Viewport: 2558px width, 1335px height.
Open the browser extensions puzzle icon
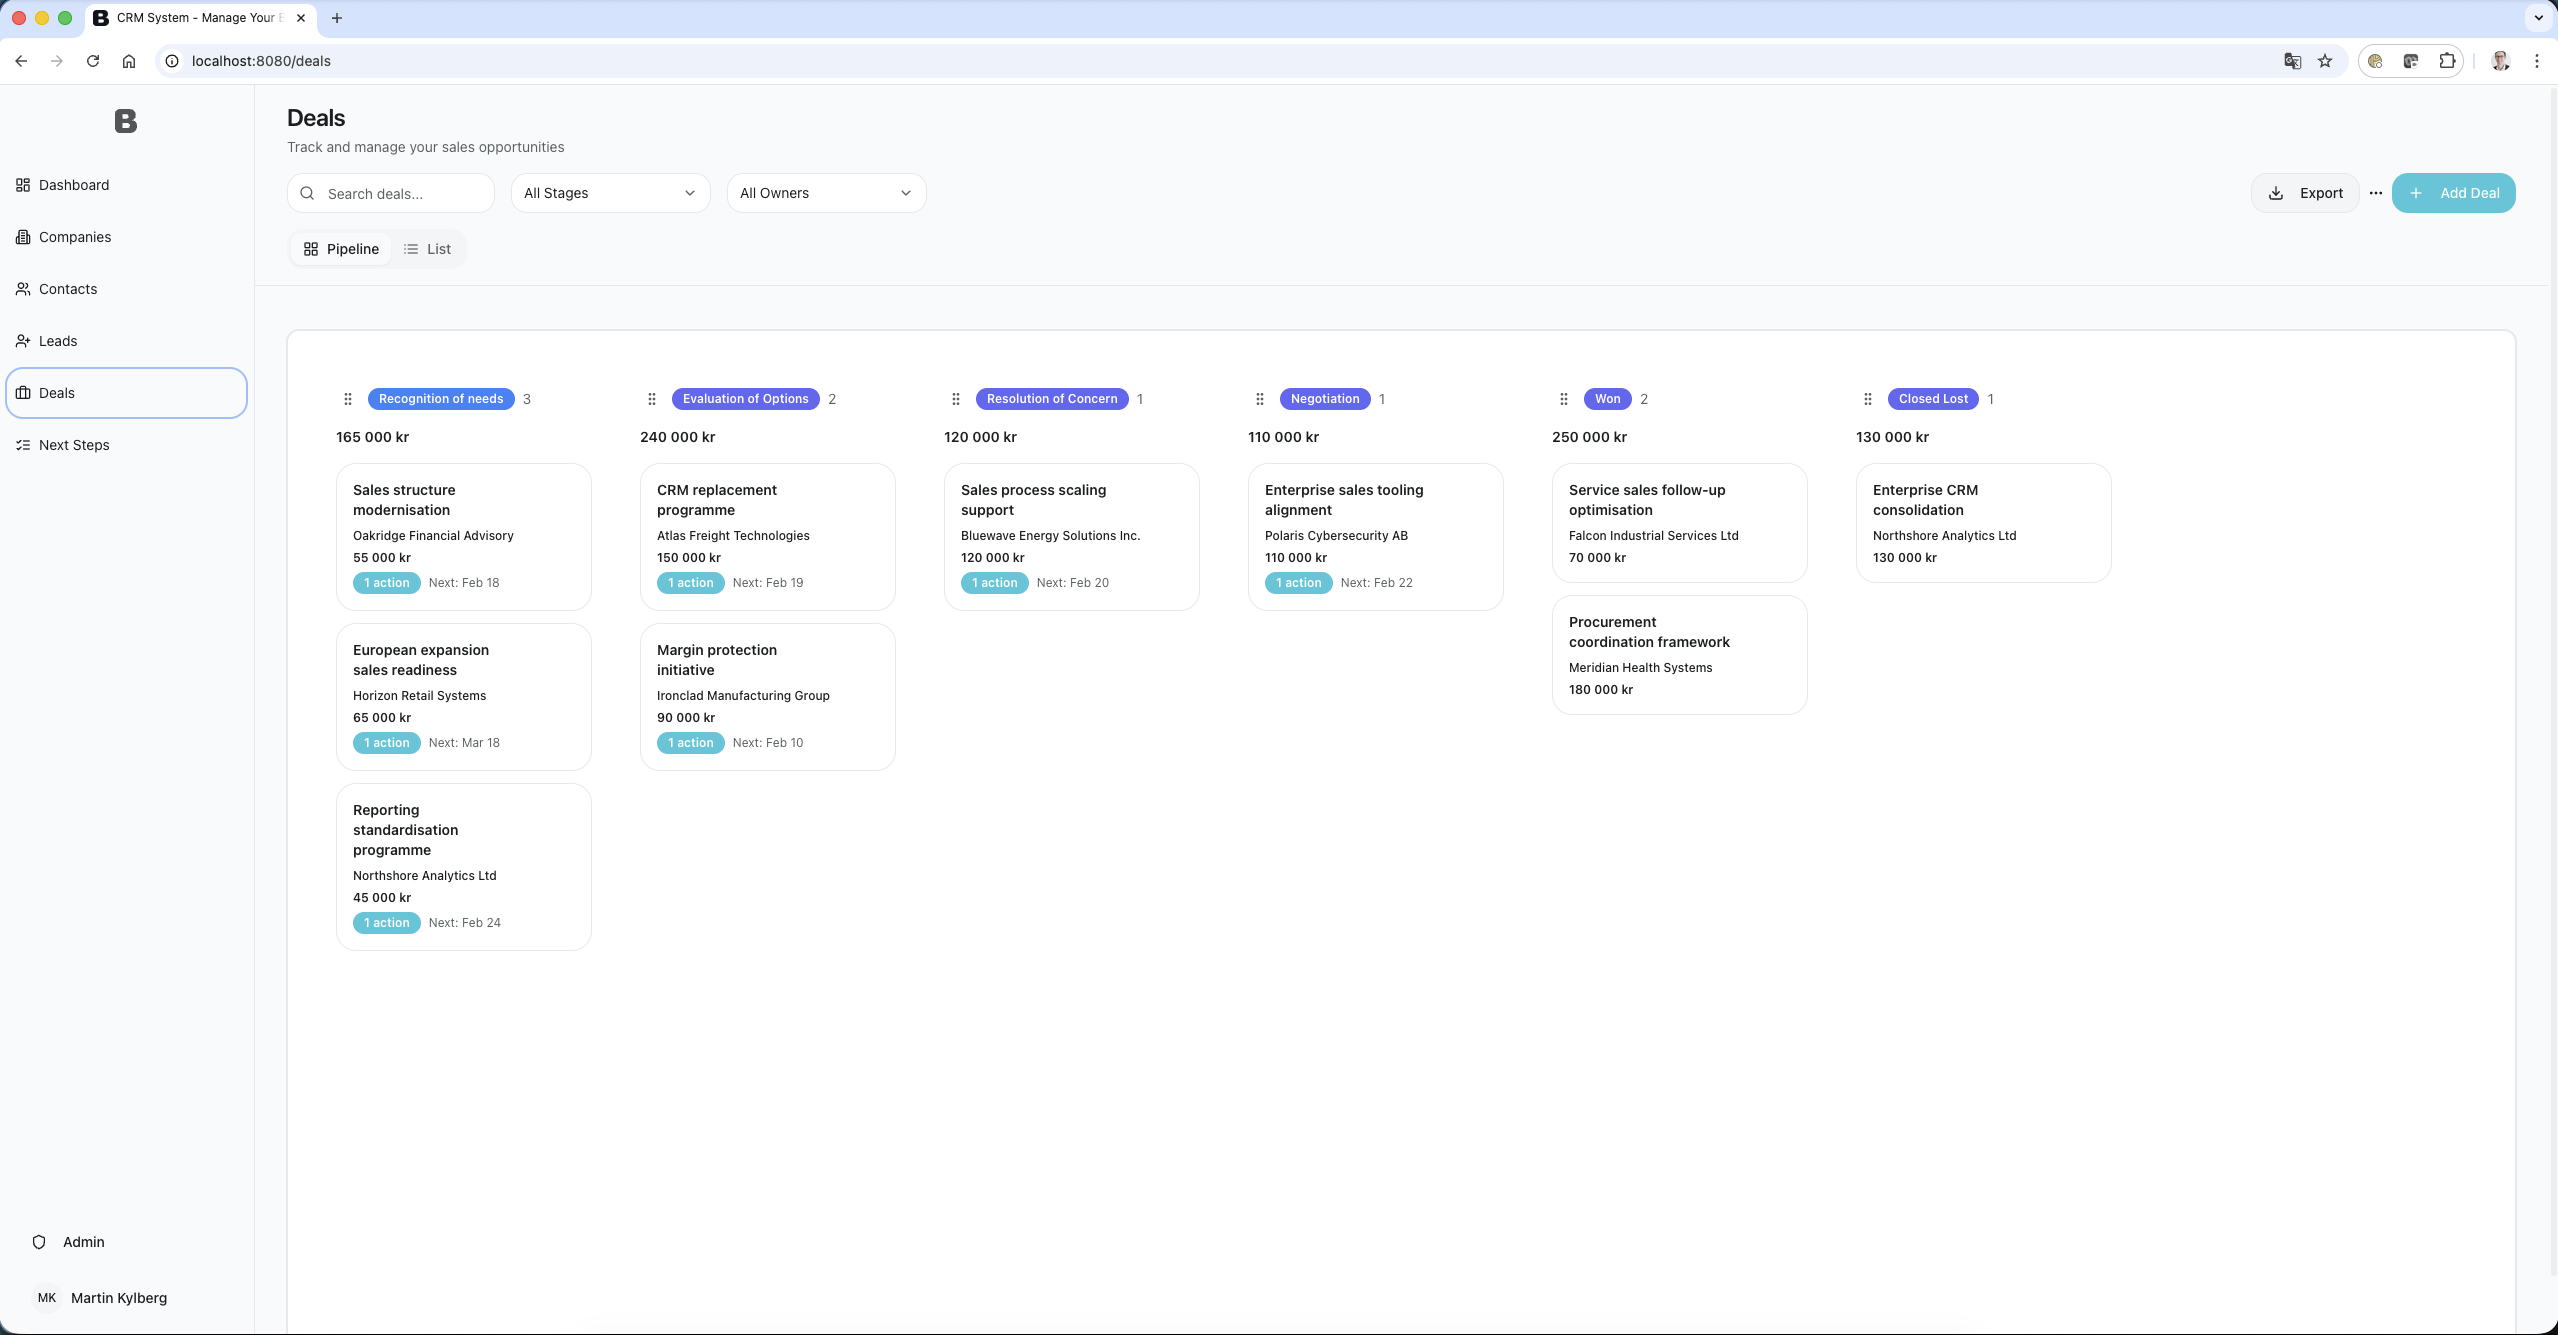pyautogui.click(x=2447, y=61)
